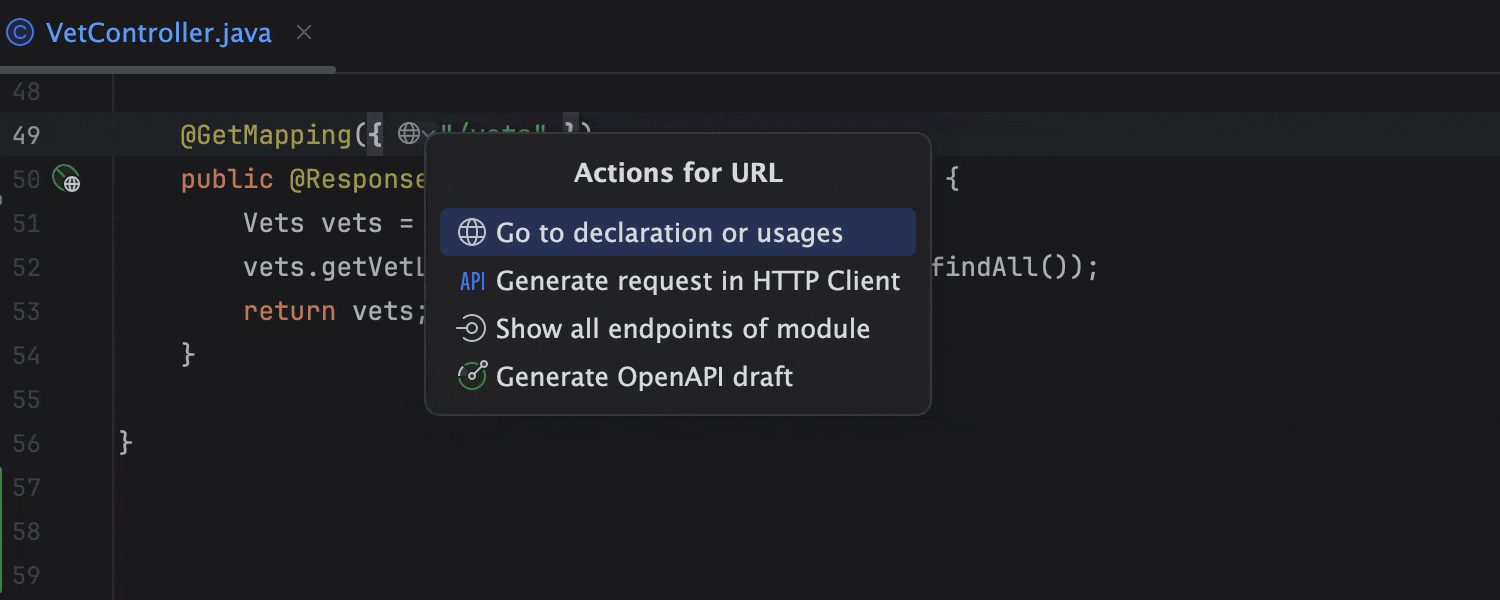Choose Show all endpoints of module
Screen dimensions: 1500x600
[x=683, y=328]
